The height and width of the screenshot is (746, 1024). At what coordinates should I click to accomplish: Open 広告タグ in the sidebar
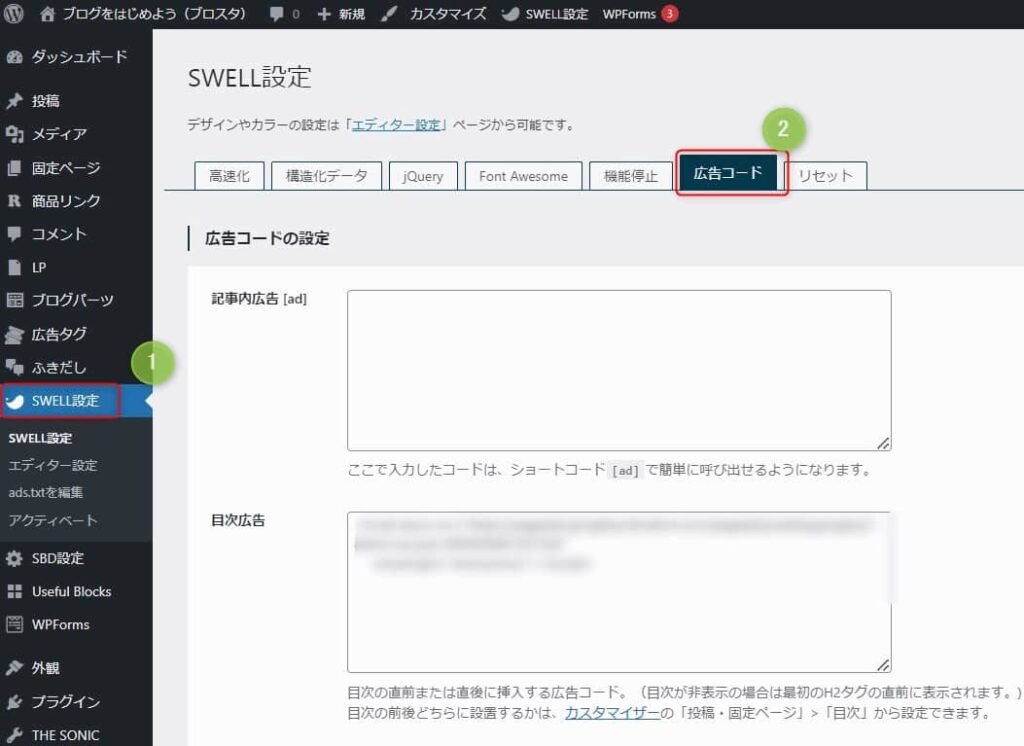tap(59, 334)
